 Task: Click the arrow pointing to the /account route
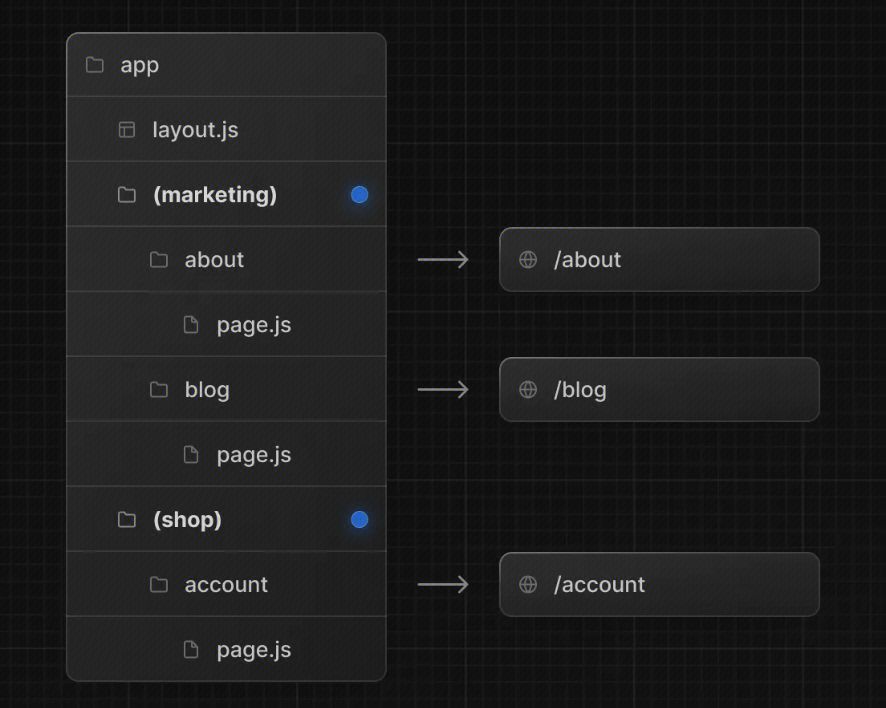(x=443, y=585)
